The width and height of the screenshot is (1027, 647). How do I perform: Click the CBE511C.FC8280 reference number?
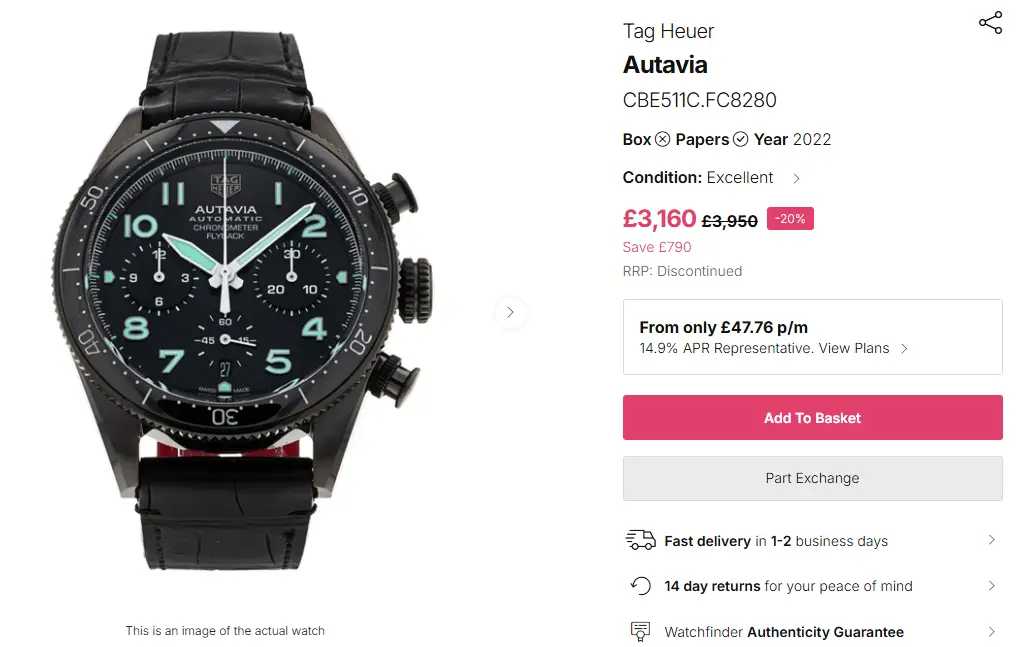pos(699,100)
